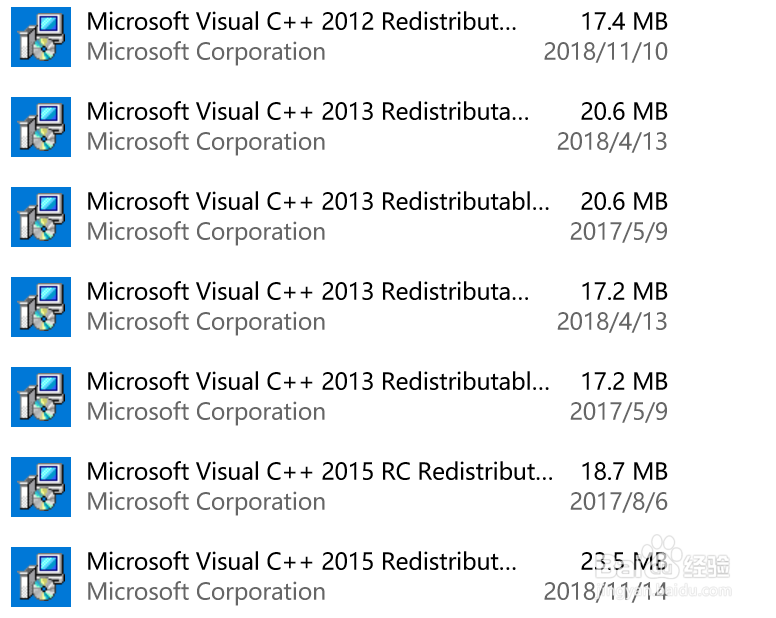Click icon of 2013 Redistributable 17.2 MB dated 2017/5/9
This screenshot has height=618, width=776.
(41, 397)
